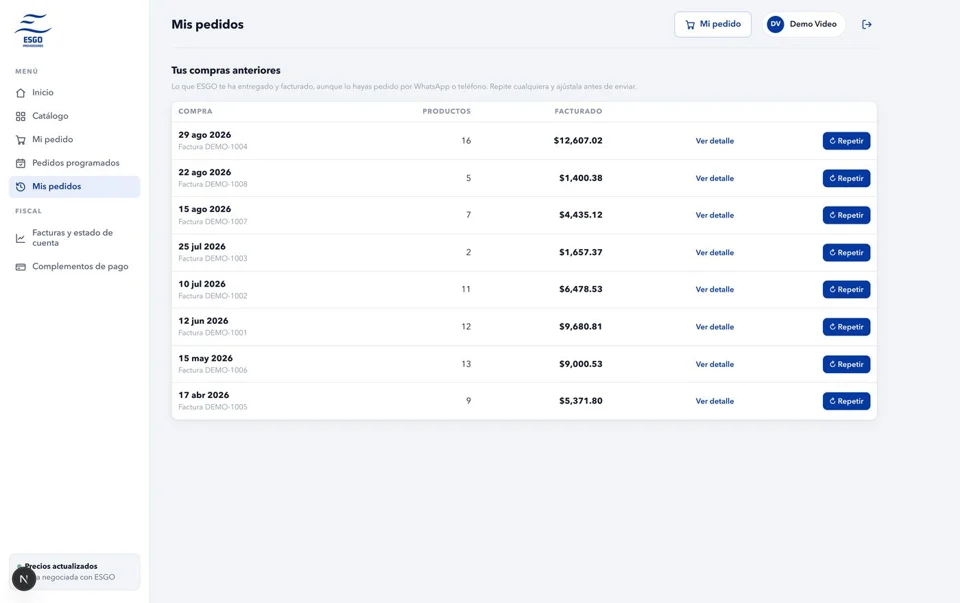The image size is (960, 603).
Task: Click the amount $6,478.53
Action: [x=580, y=289]
